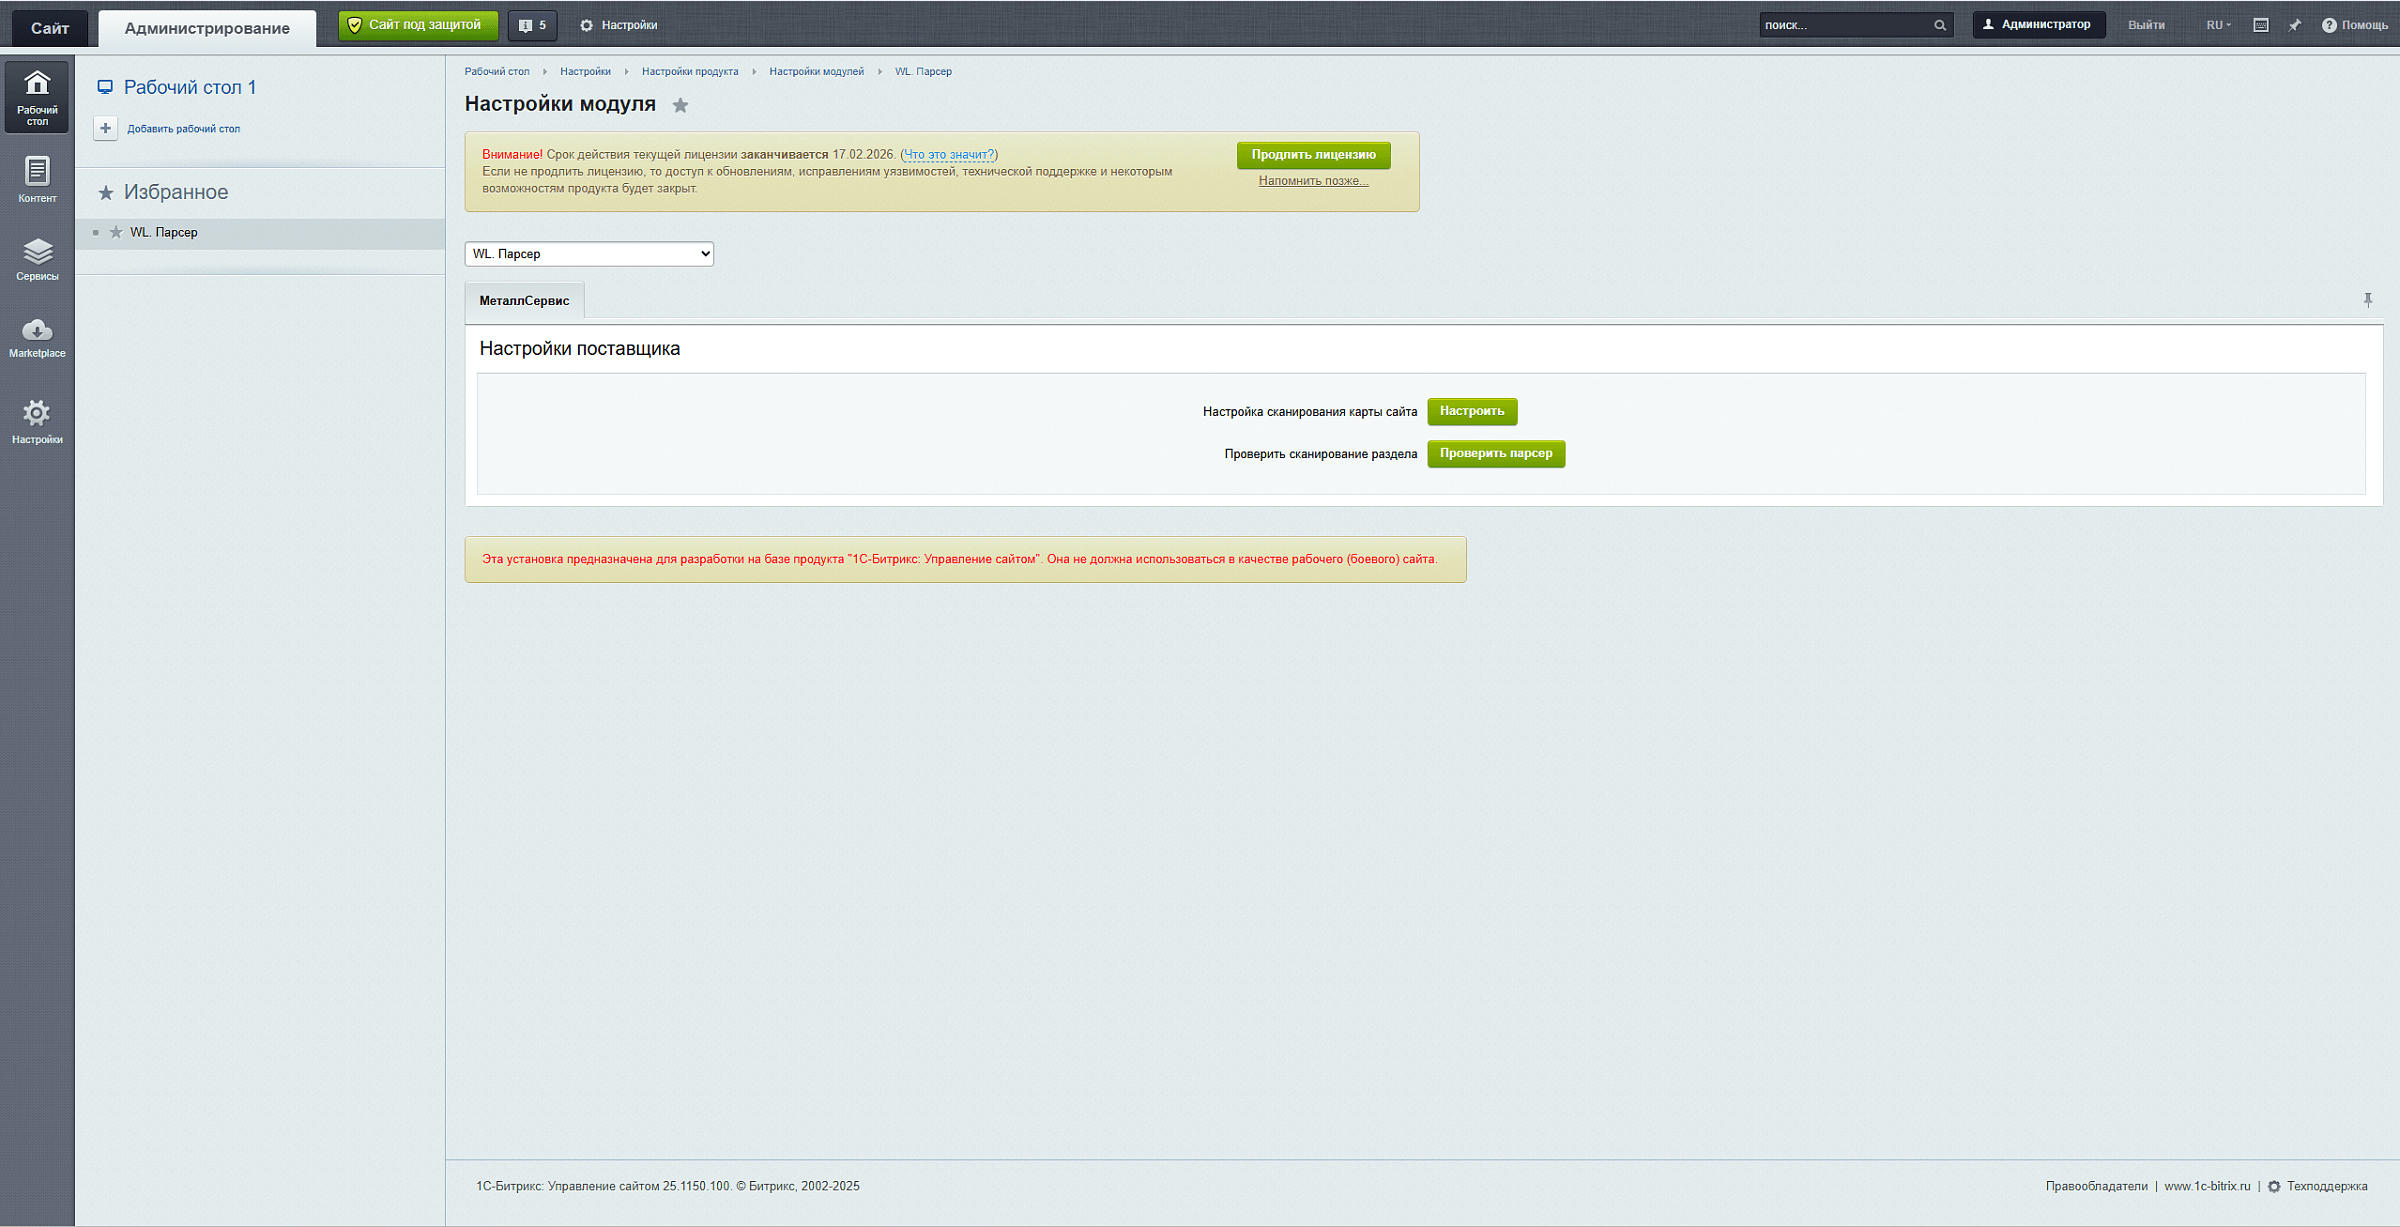Click the search magnifier icon
This screenshot has width=2400, height=1227.
(1939, 25)
